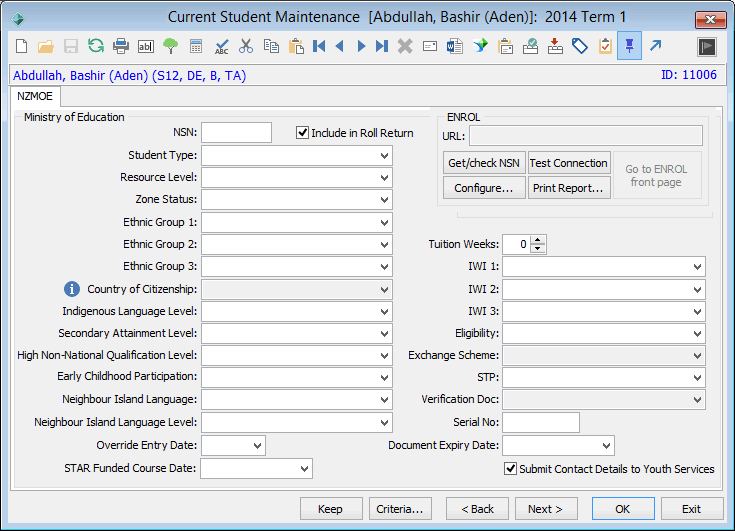The width and height of the screenshot is (735, 531).
Task: Open Early Childhood Participation dropdown
Action: pos(384,377)
